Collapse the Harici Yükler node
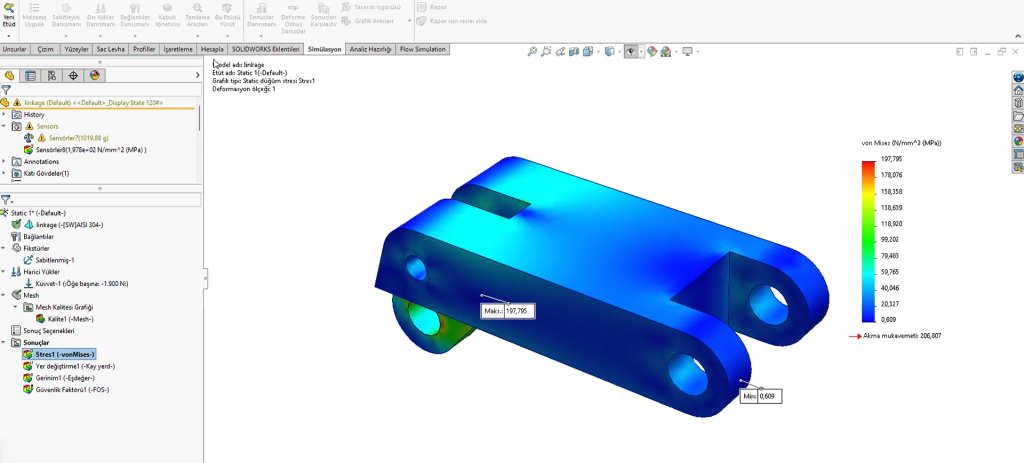This screenshot has width=1024, height=463. pos(4,271)
